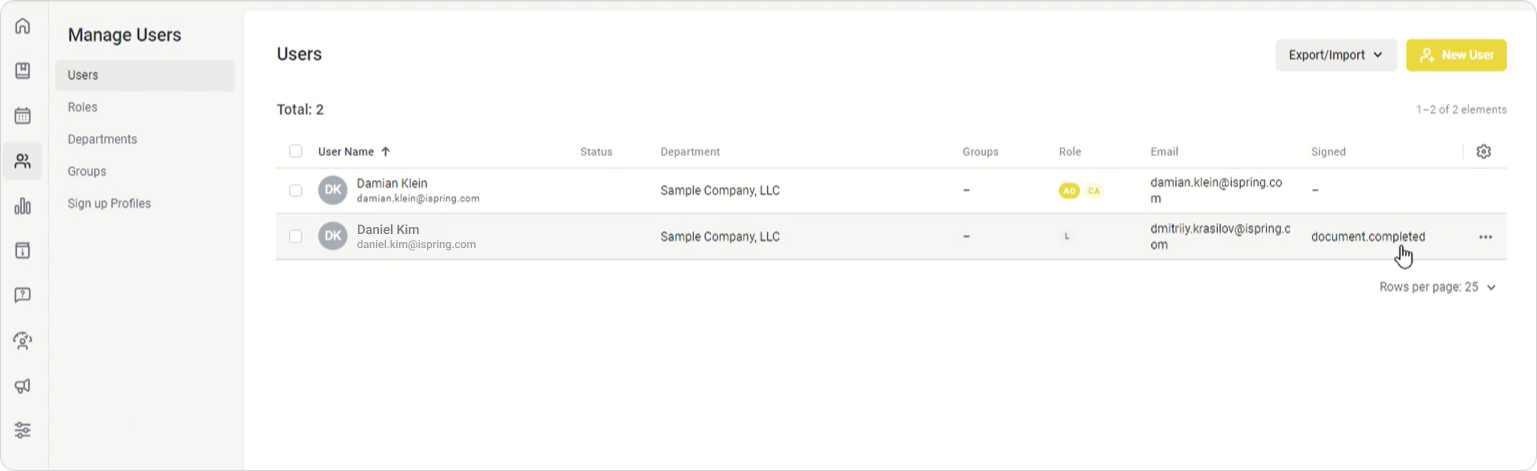Image resolution: width=1537 pixels, height=471 pixels.
Task: Open the Rows per page dropdown
Action: pyautogui.click(x=1437, y=287)
